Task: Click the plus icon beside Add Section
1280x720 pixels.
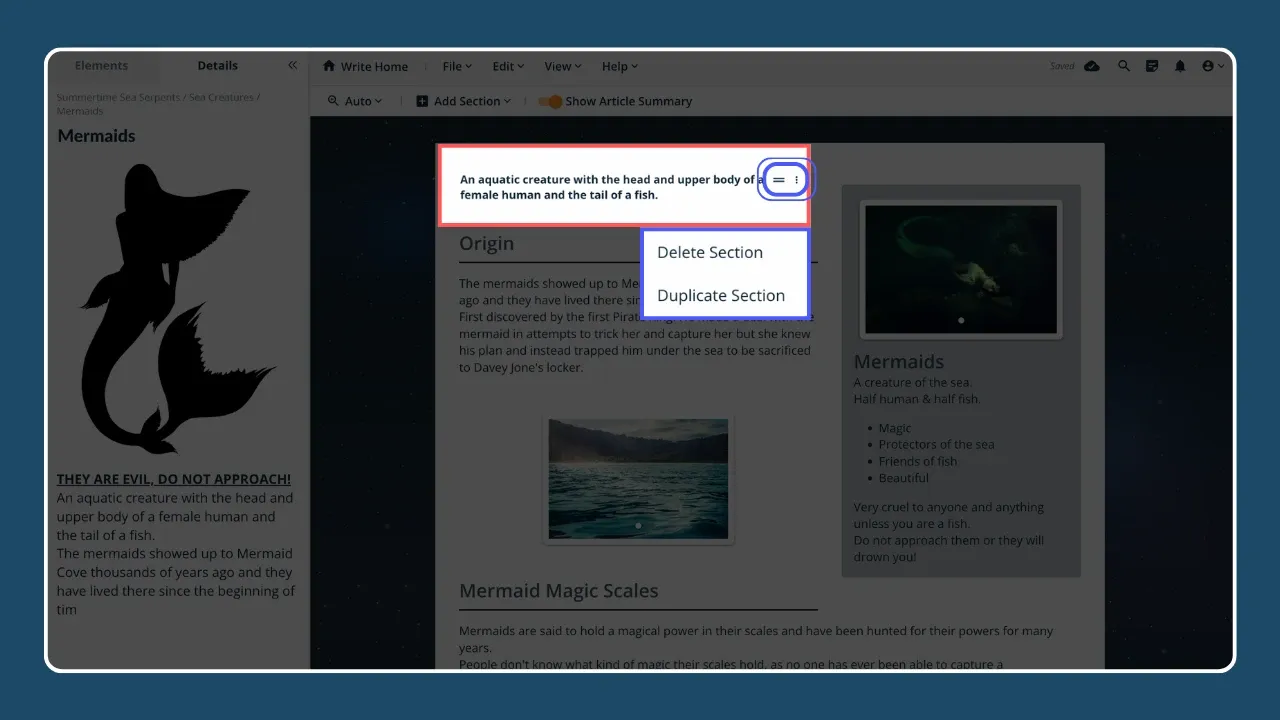Action: (421, 101)
